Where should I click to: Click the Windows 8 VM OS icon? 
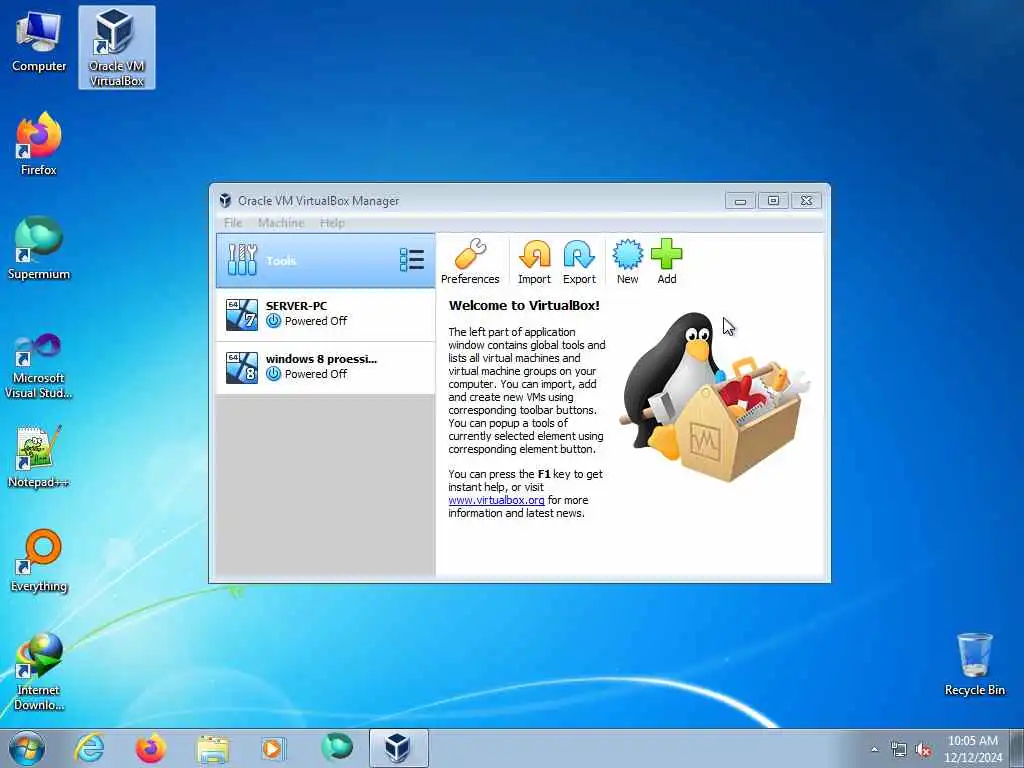[242, 368]
